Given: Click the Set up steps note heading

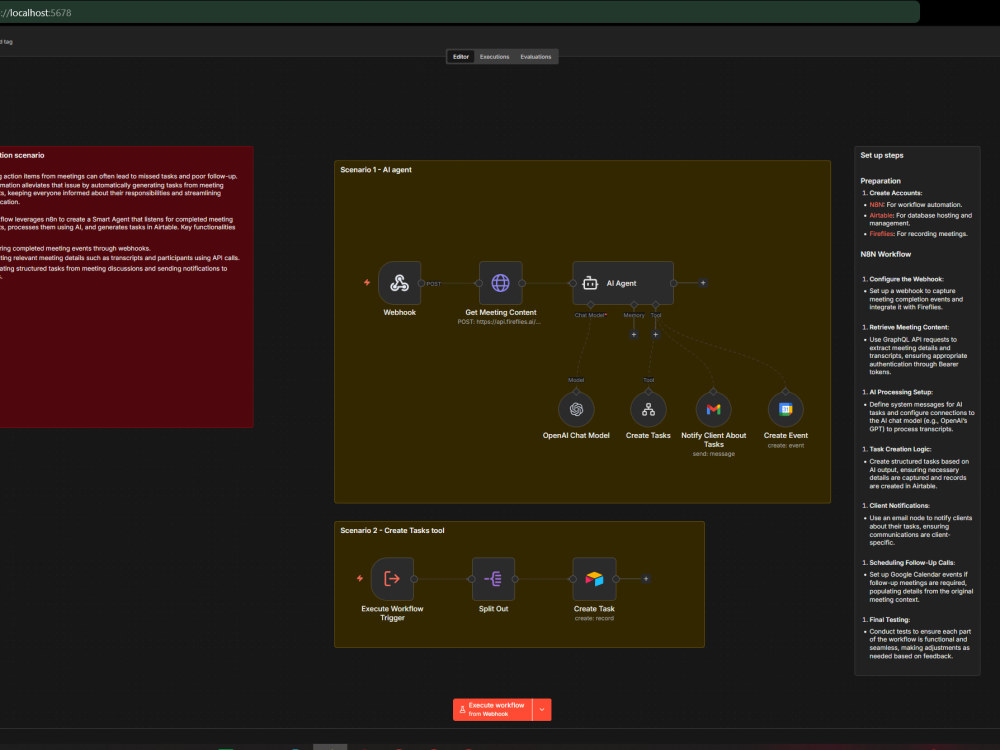Looking at the screenshot, I should pyautogui.click(x=881, y=155).
